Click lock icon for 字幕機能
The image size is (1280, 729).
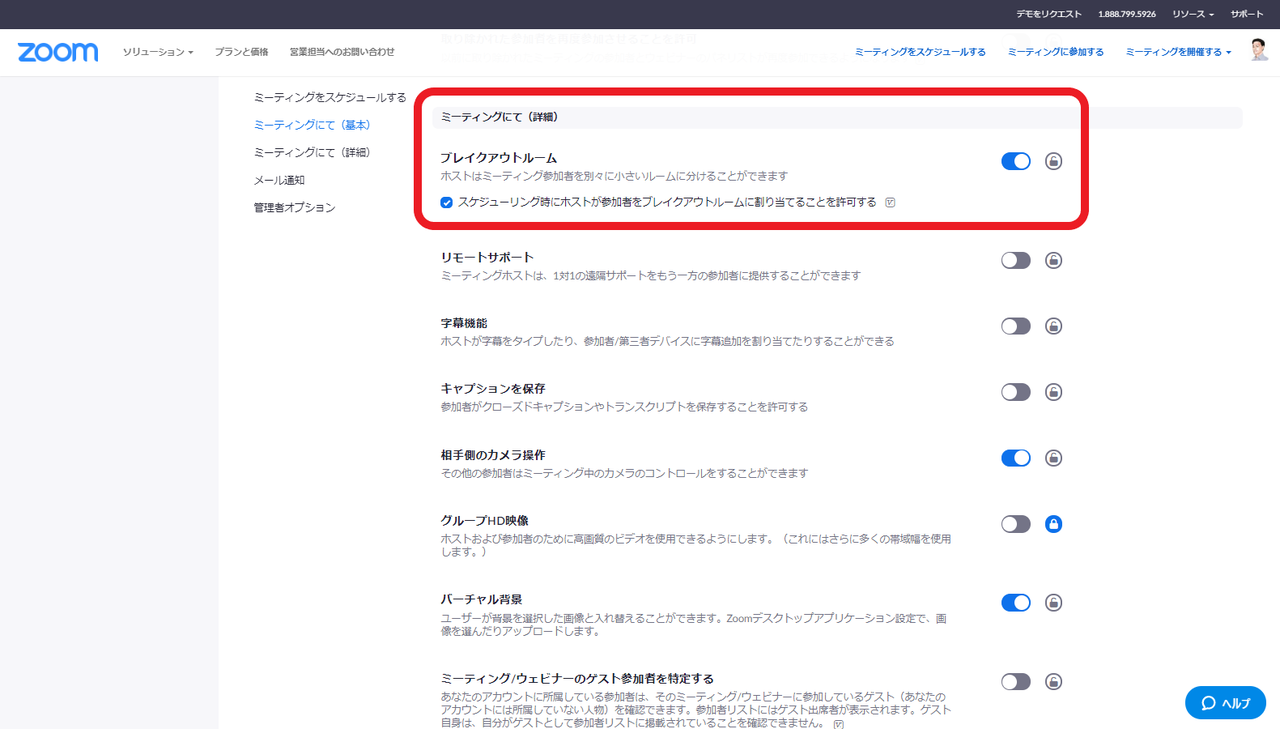point(1053,326)
